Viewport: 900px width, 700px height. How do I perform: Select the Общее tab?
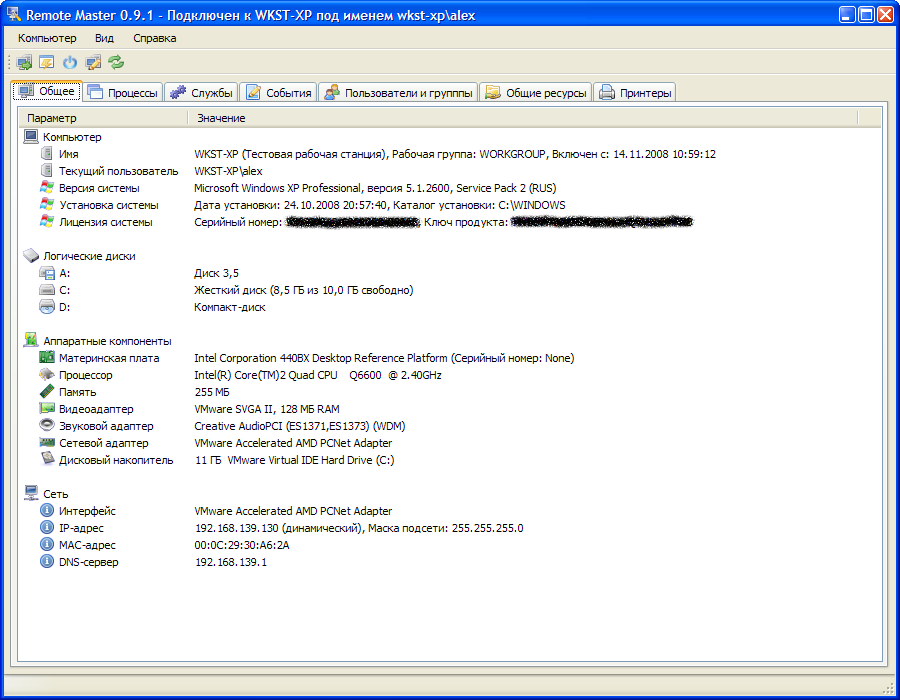(x=47, y=91)
